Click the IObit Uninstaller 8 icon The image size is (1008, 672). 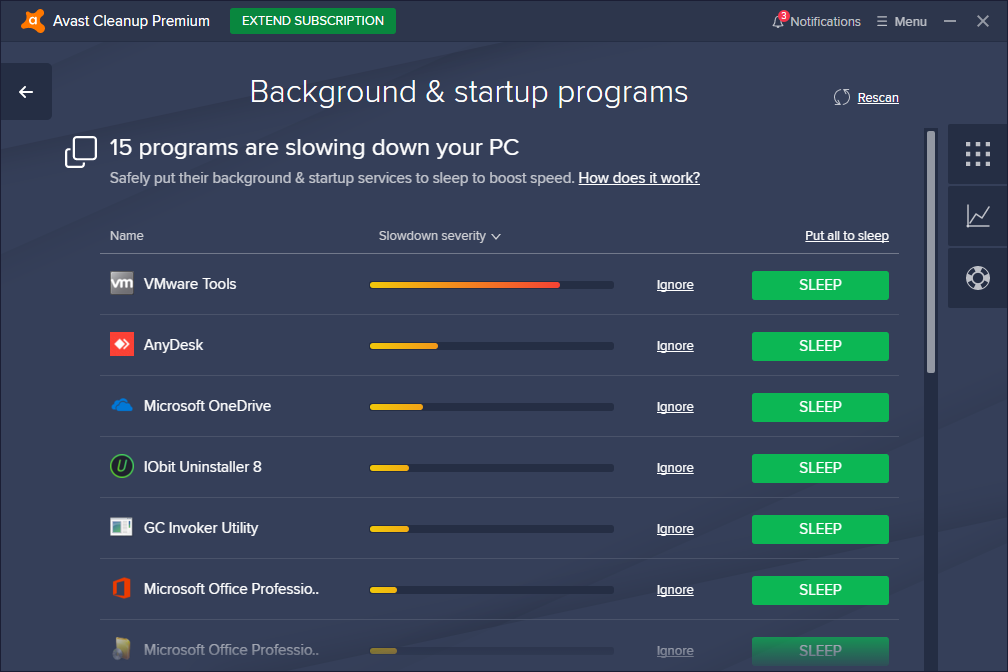(120, 466)
